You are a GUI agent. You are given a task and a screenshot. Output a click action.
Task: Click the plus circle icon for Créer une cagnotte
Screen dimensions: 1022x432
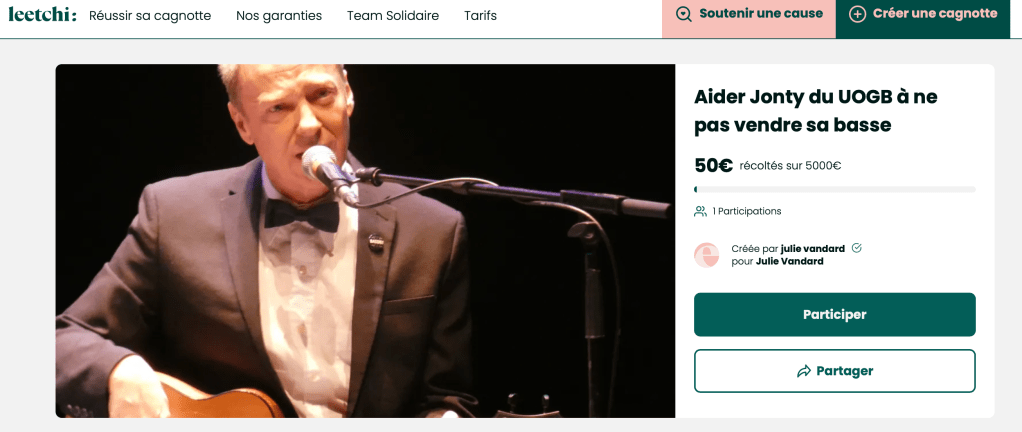pos(857,14)
